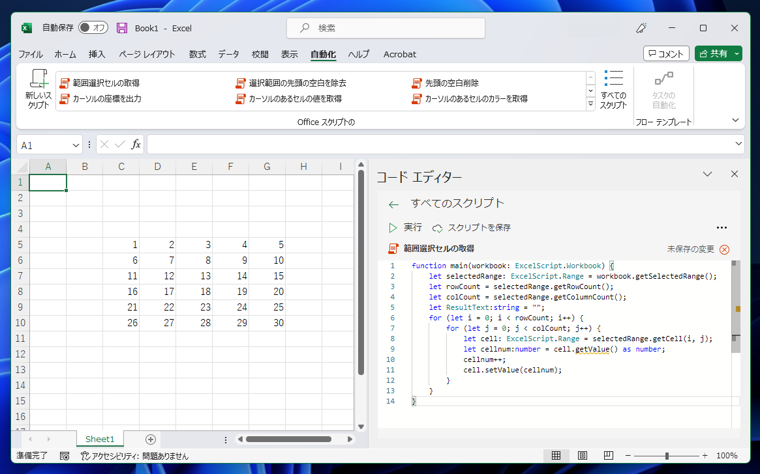This screenshot has height=474, width=760.
Task: Open the データ ribbon tab
Action: pyautogui.click(x=228, y=54)
